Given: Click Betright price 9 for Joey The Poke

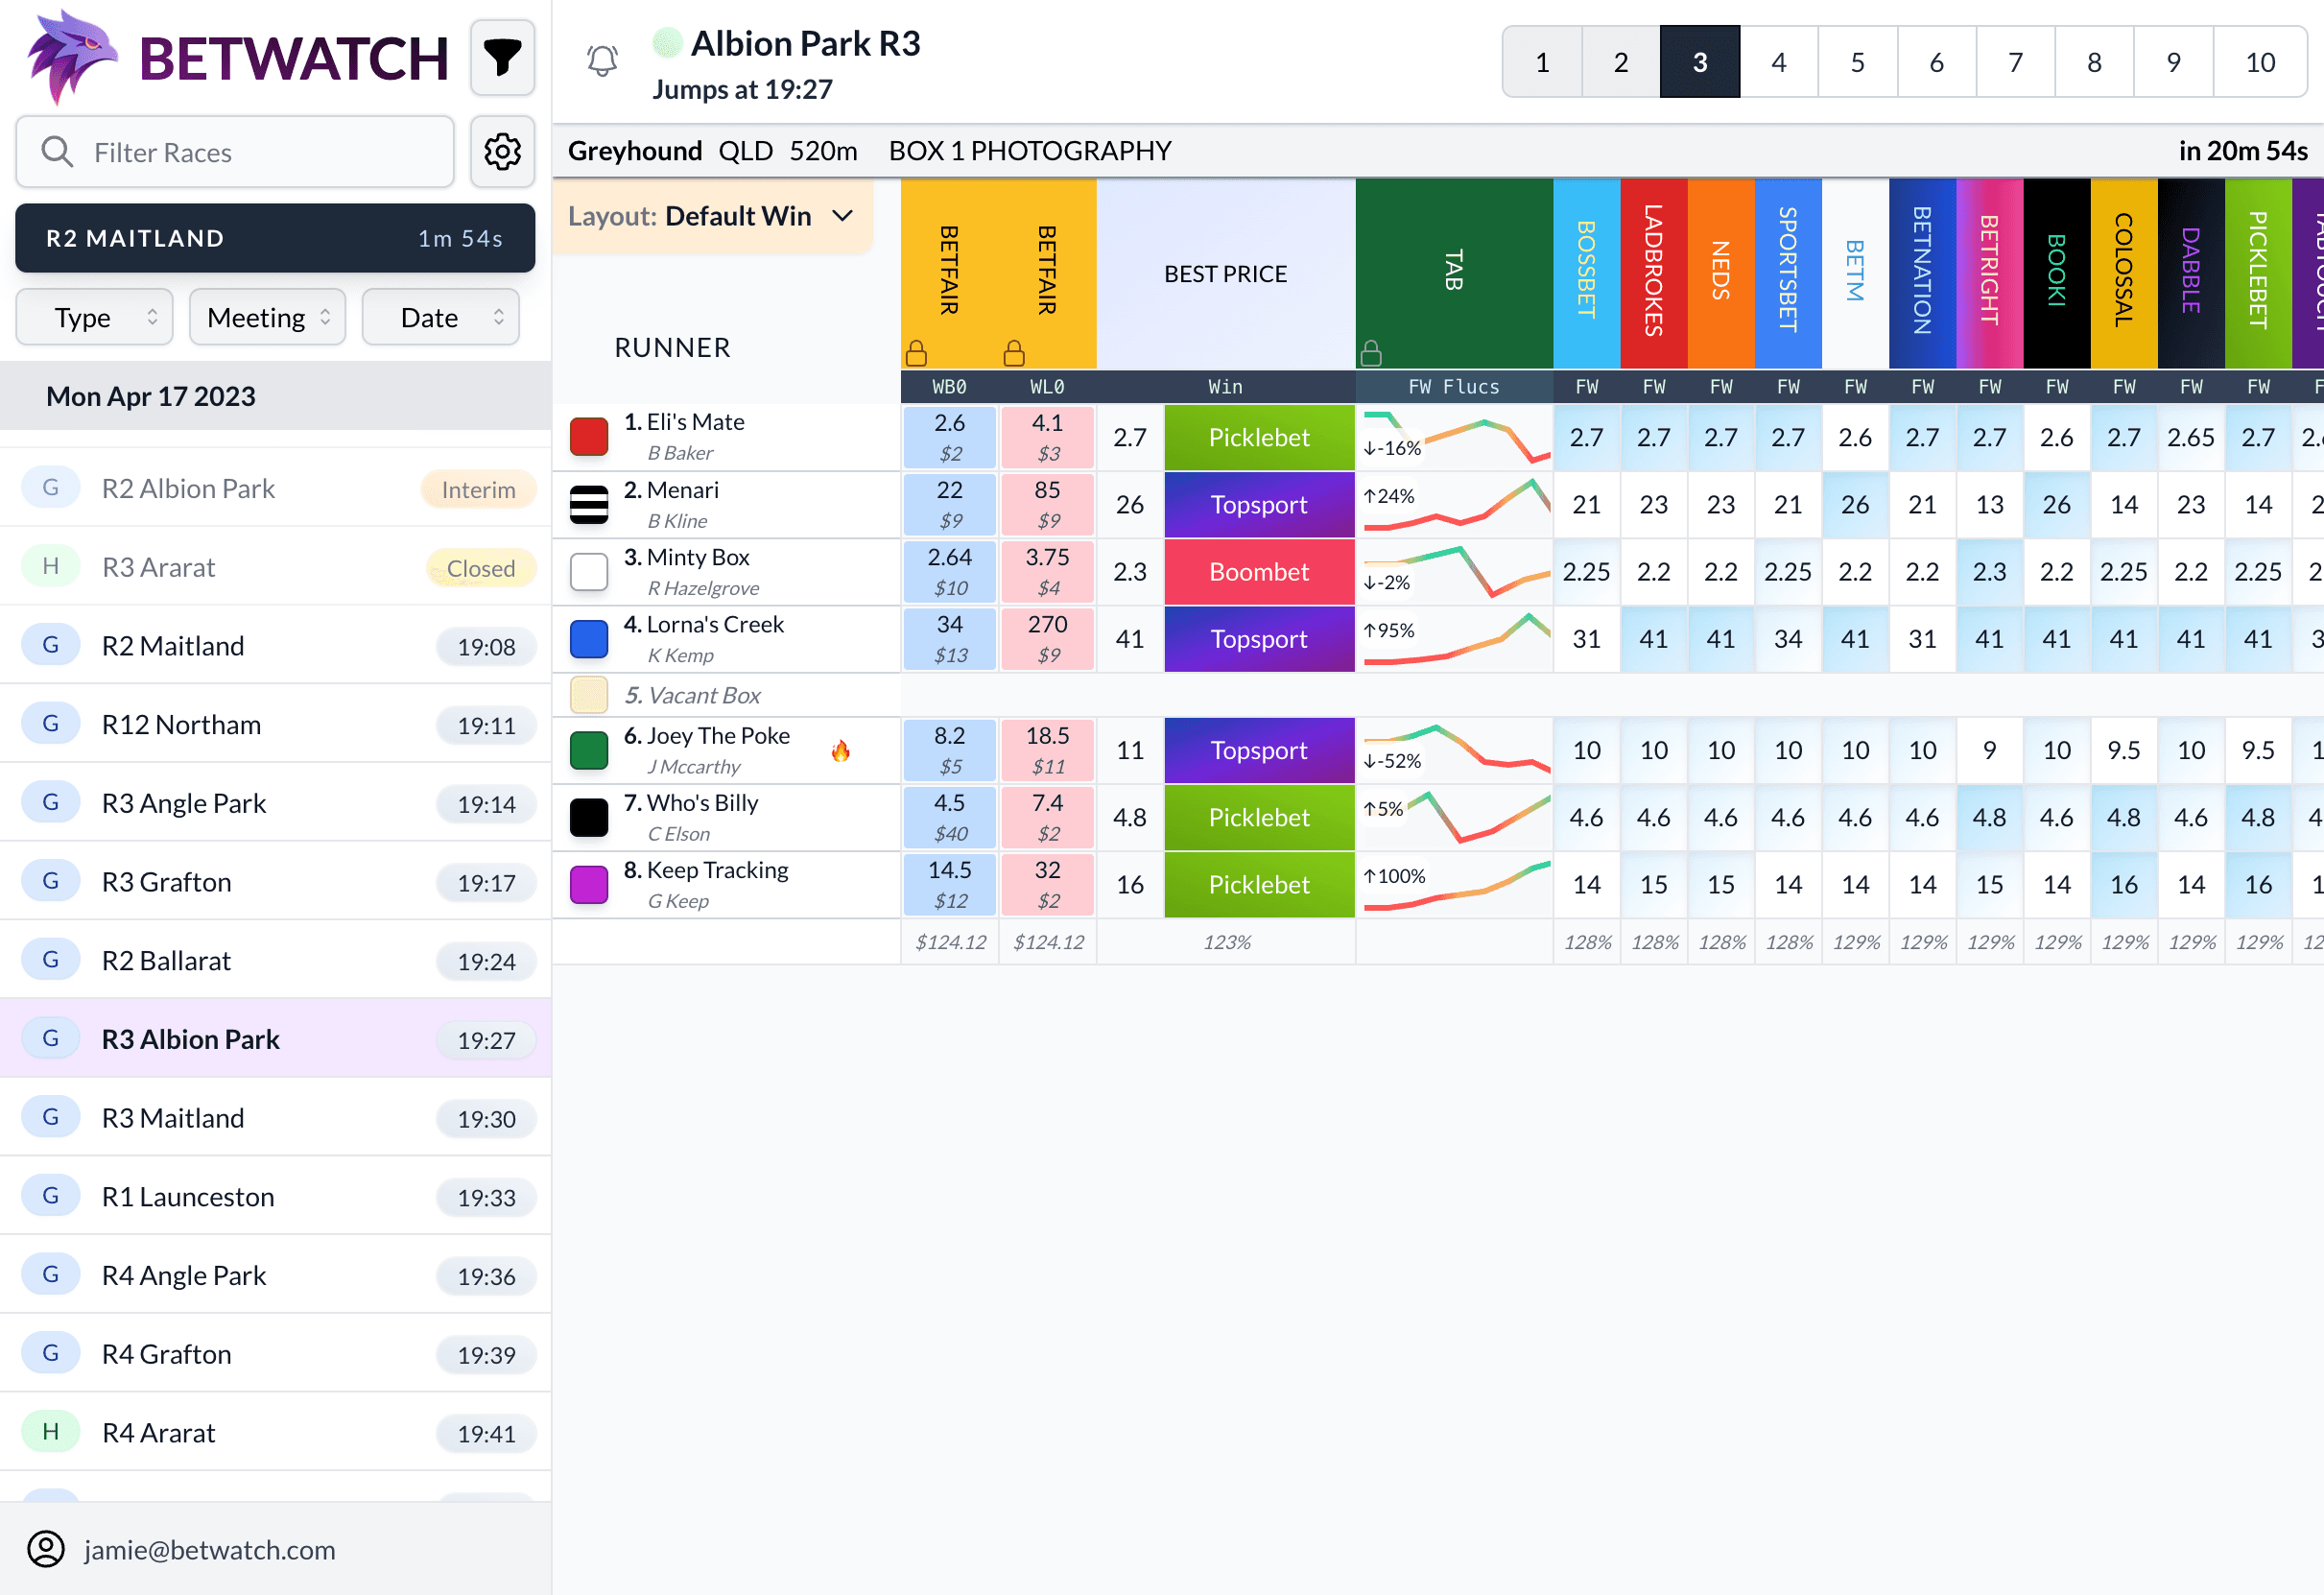Looking at the screenshot, I should point(1990,750).
